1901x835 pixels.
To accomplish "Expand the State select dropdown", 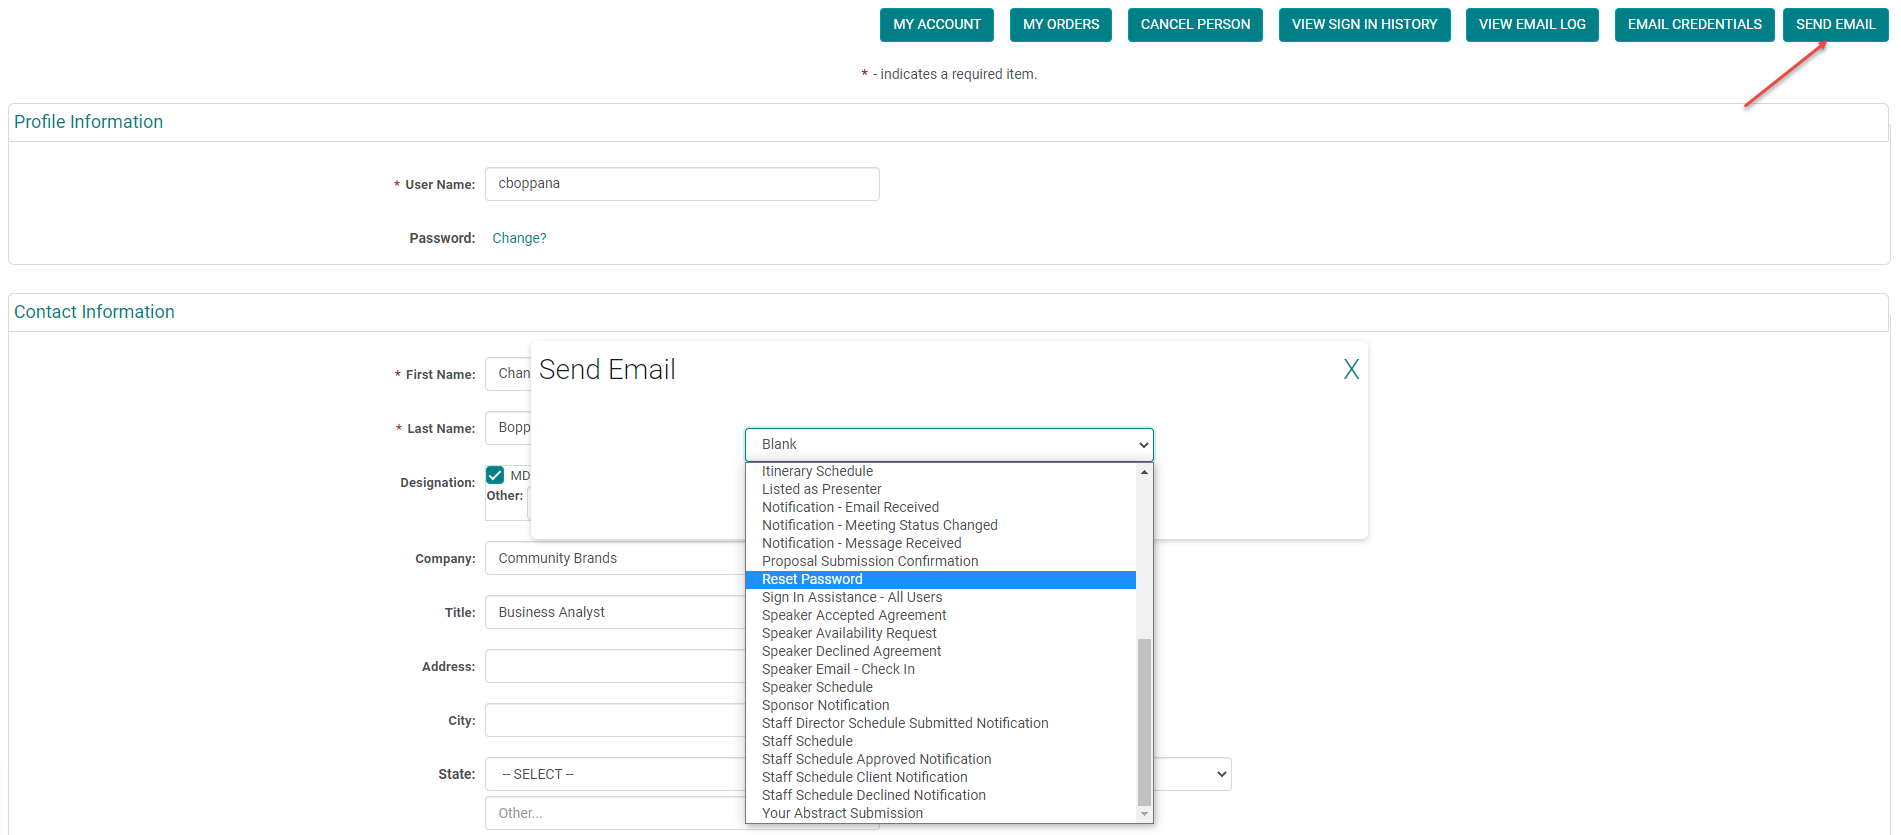I will 614,774.
